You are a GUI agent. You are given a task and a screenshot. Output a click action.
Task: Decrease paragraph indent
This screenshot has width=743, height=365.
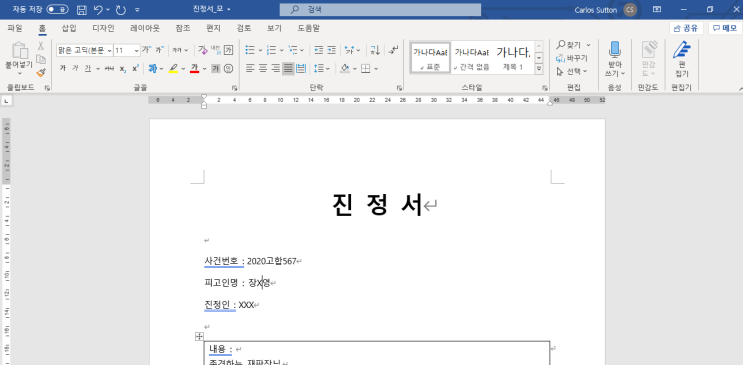point(318,50)
